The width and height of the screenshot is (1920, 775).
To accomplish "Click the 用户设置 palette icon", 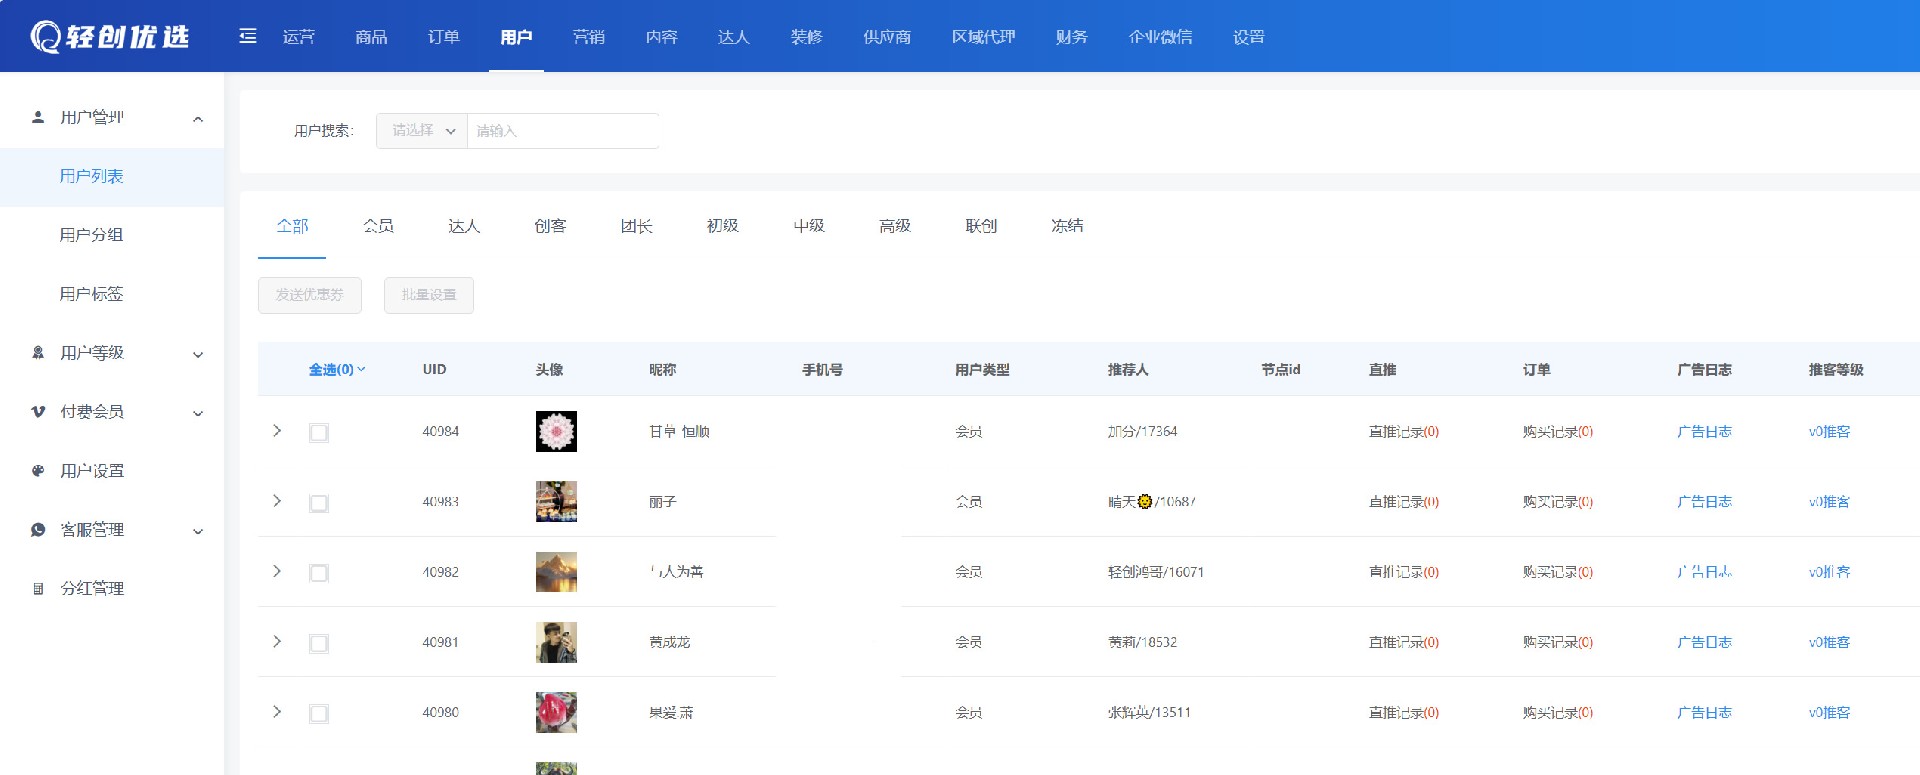I will click(x=38, y=471).
